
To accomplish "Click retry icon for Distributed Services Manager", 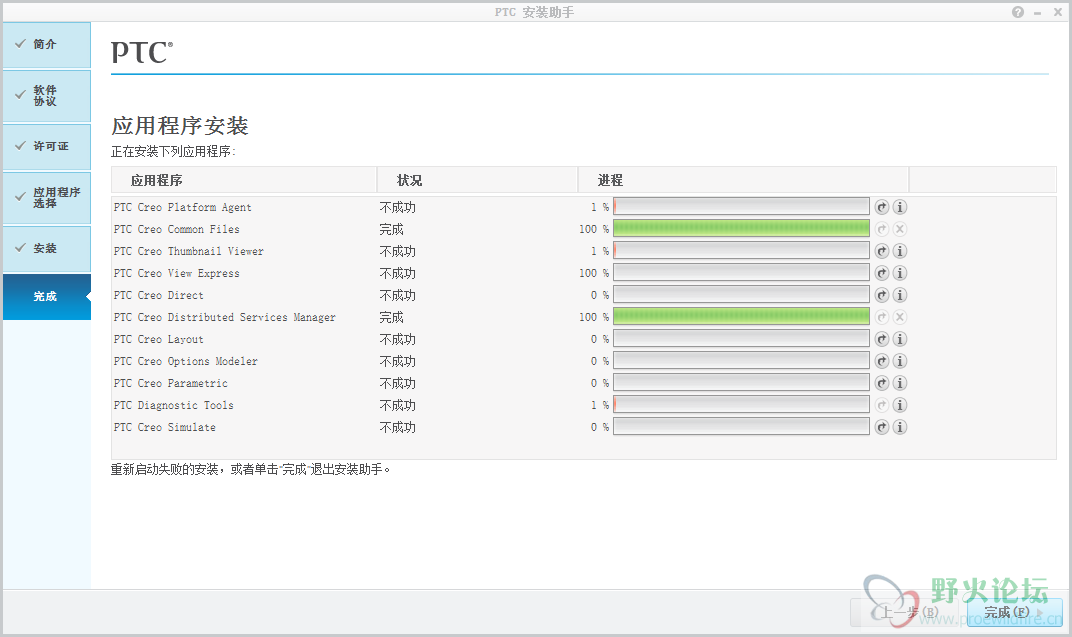I will point(882,316).
